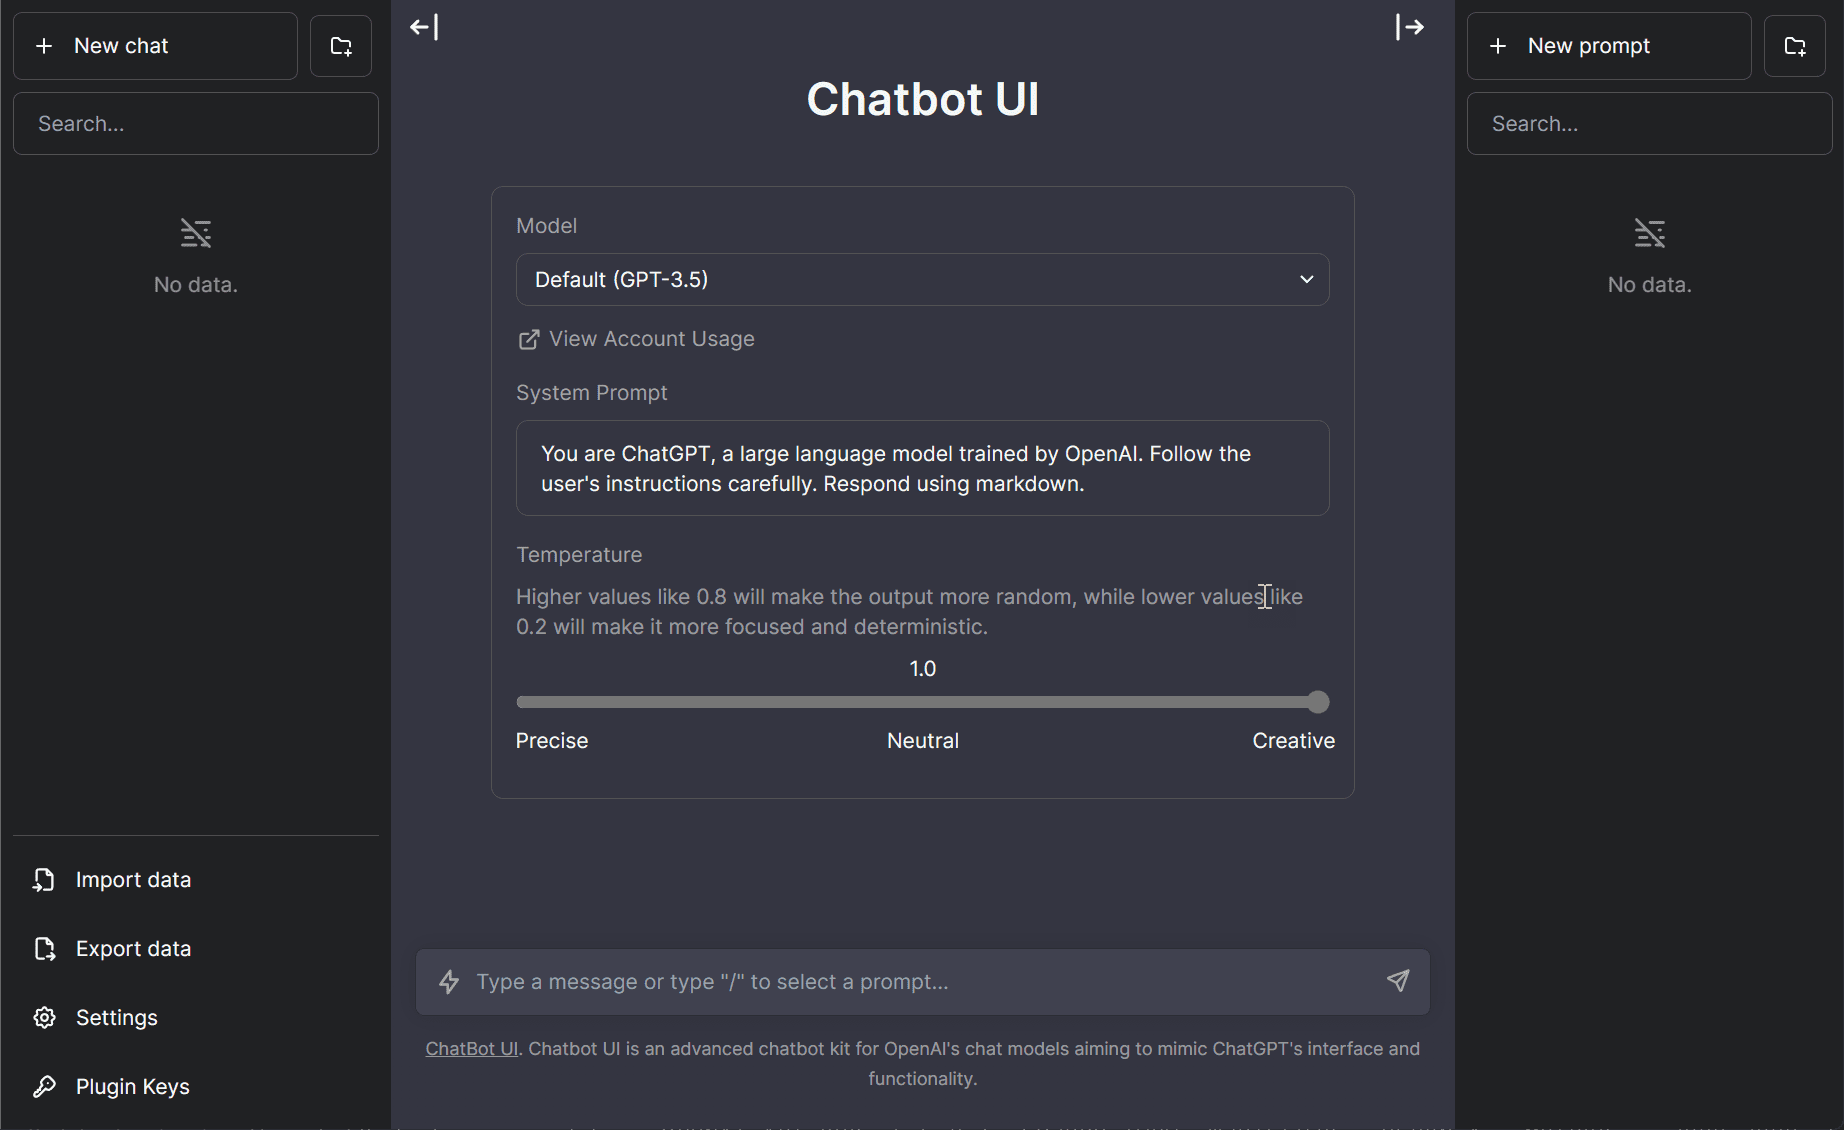Create a new chat folder
Viewport: 1844px width, 1130px height.
pyautogui.click(x=341, y=46)
